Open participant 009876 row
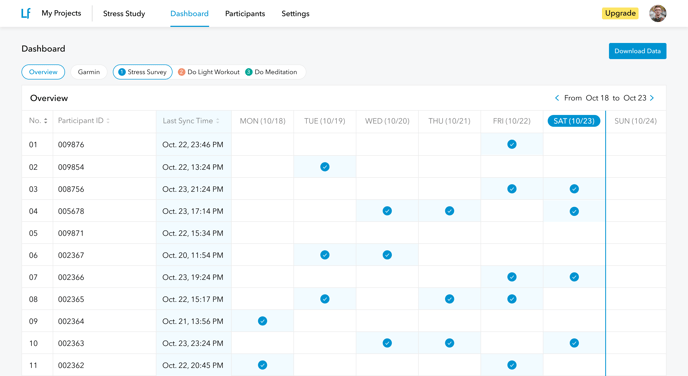Image resolution: width=688 pixels, height=376 pixels. [344, 144]
